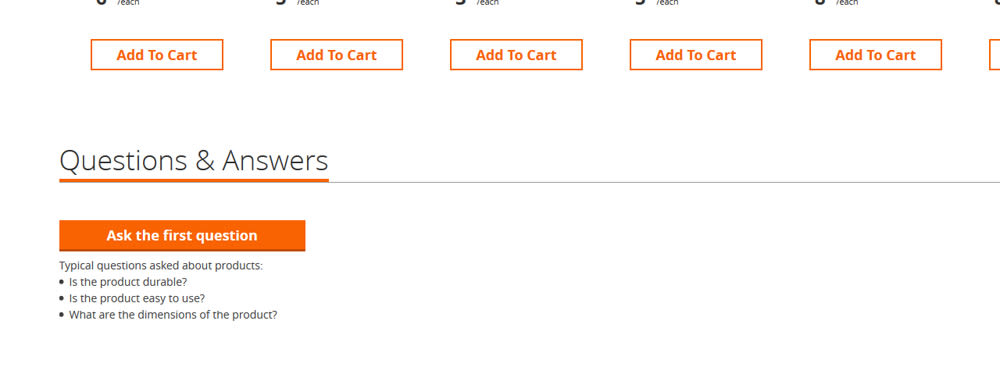
Task: Click "/each" label above first Add To Cart
Action: coord(128,3)
